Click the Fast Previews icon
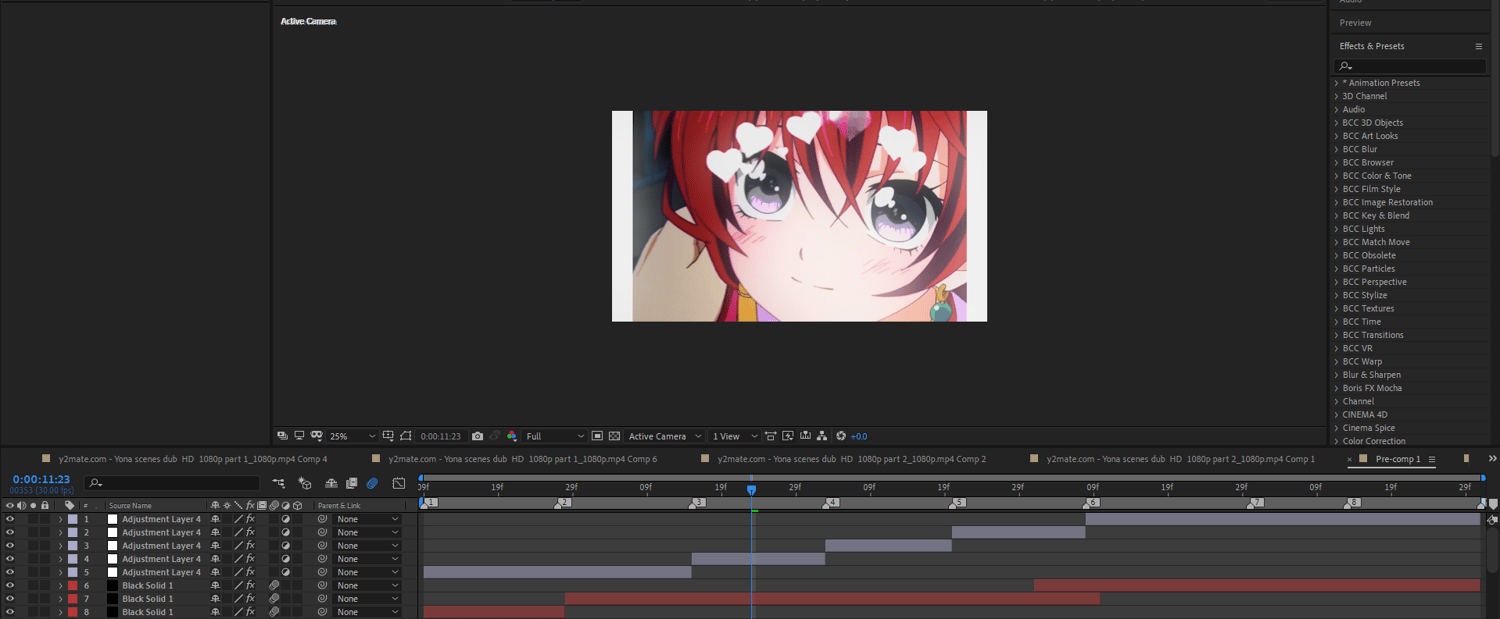 pos(788,436)
